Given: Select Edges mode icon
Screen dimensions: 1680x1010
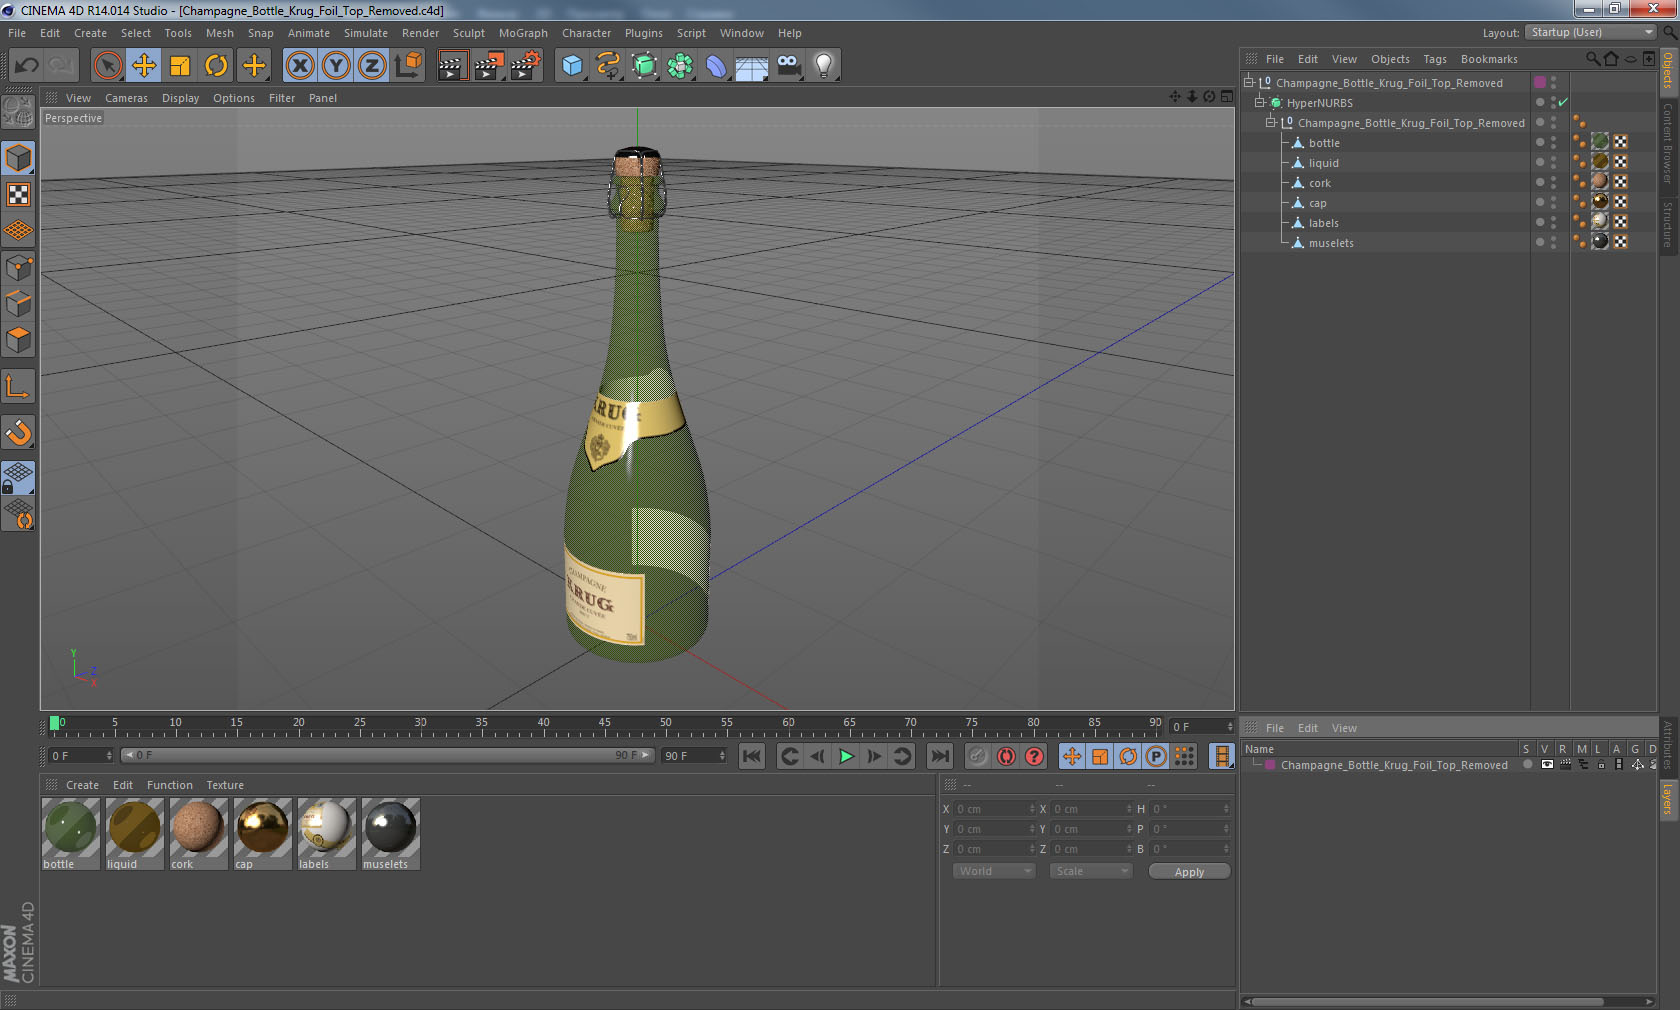Looking at the screenshot, I should pos(18,304).
